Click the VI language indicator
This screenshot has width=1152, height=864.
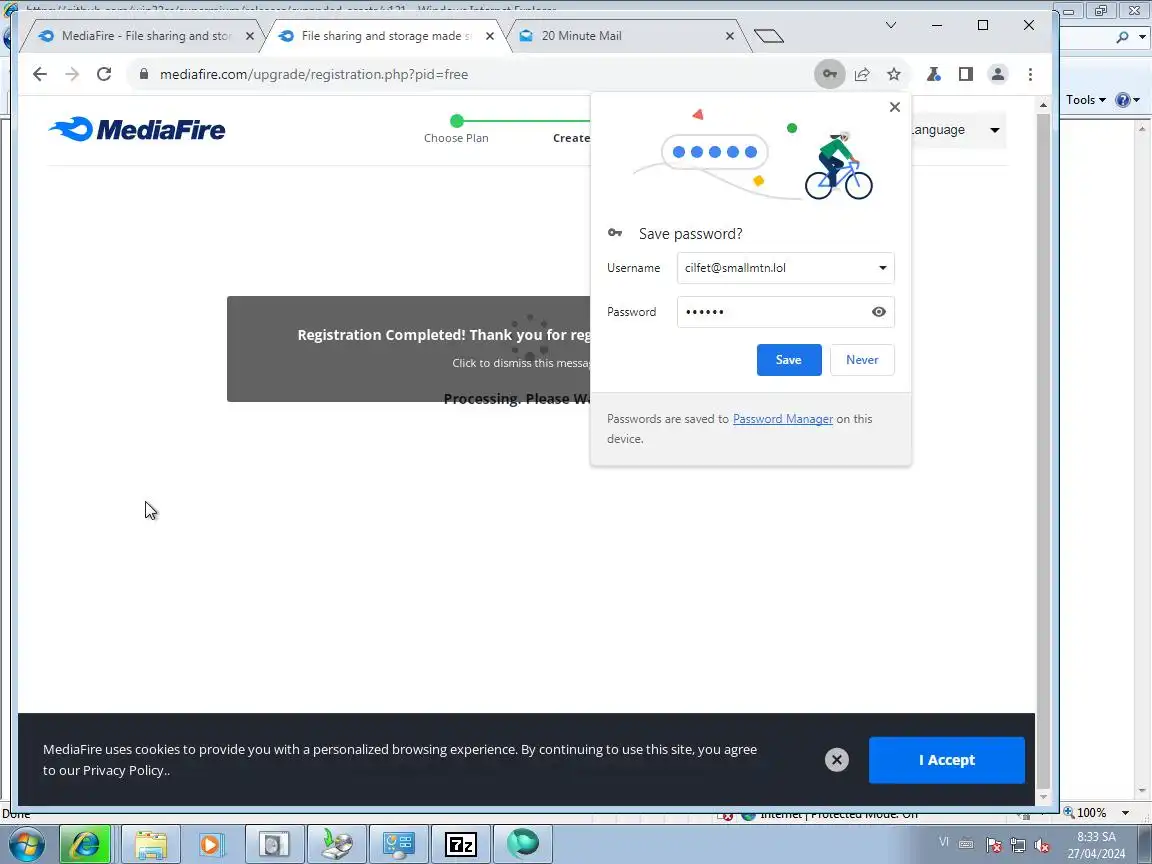[944, 842]
